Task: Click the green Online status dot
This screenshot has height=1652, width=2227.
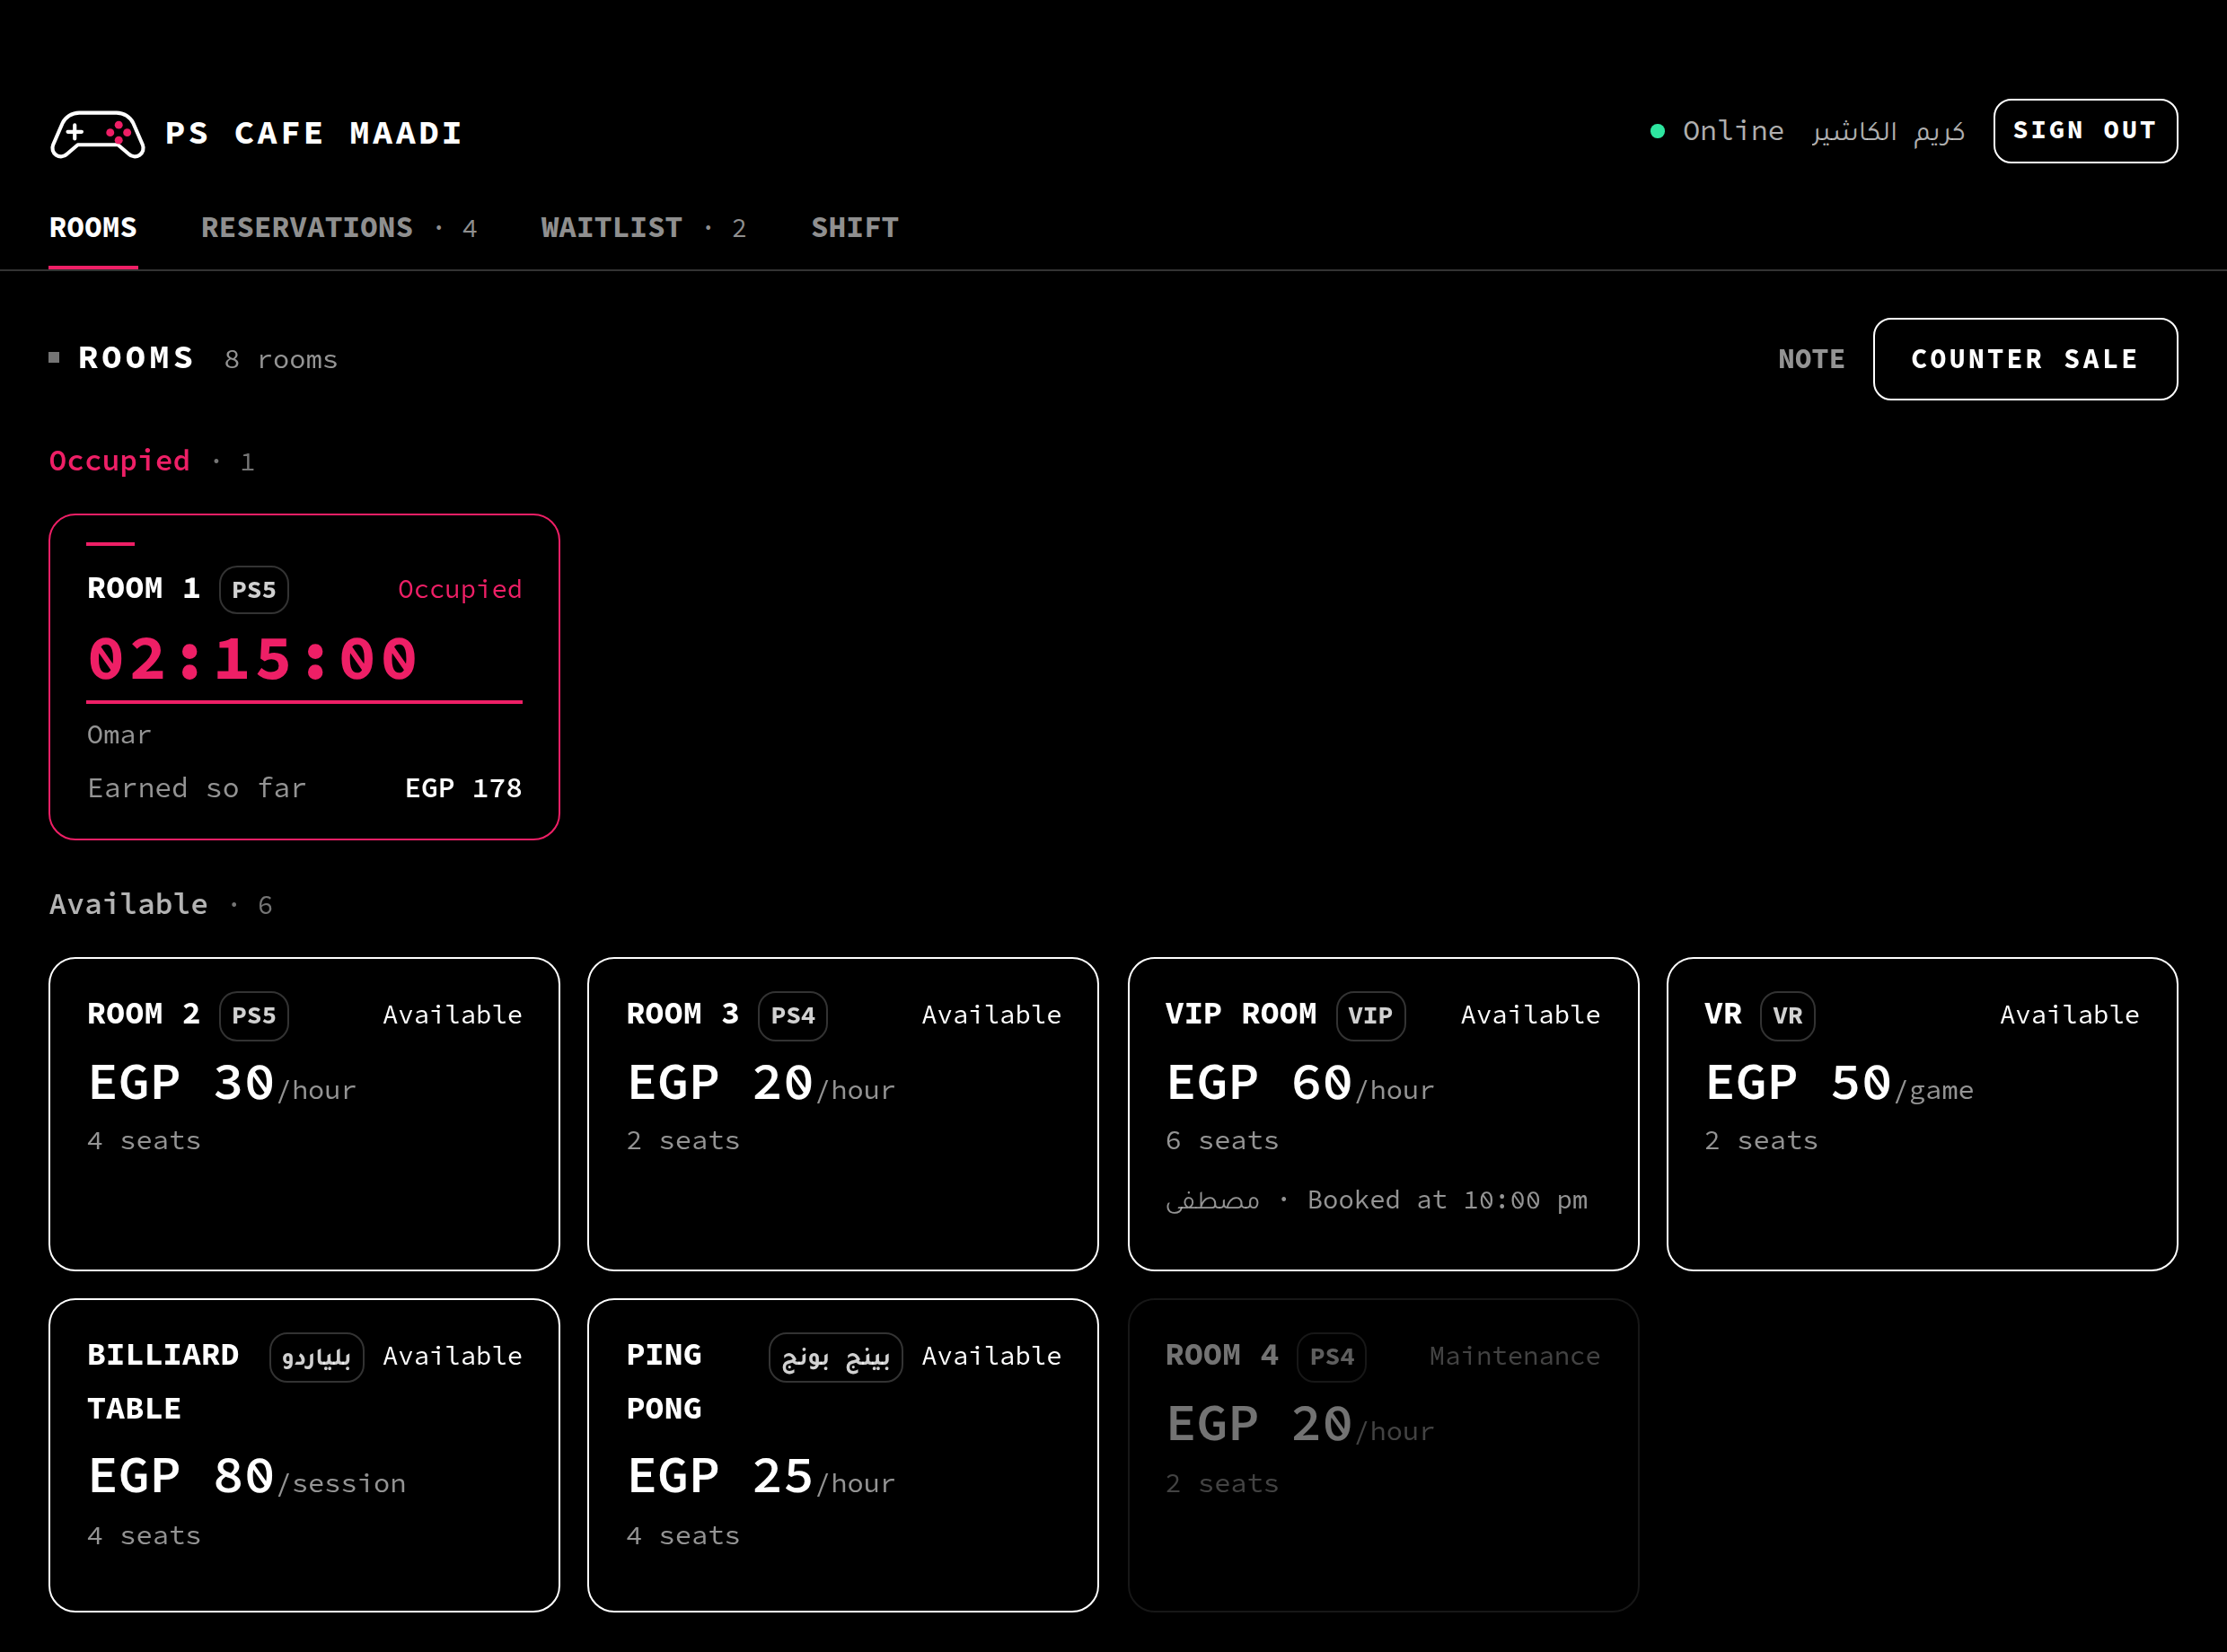Action: 1657,131
